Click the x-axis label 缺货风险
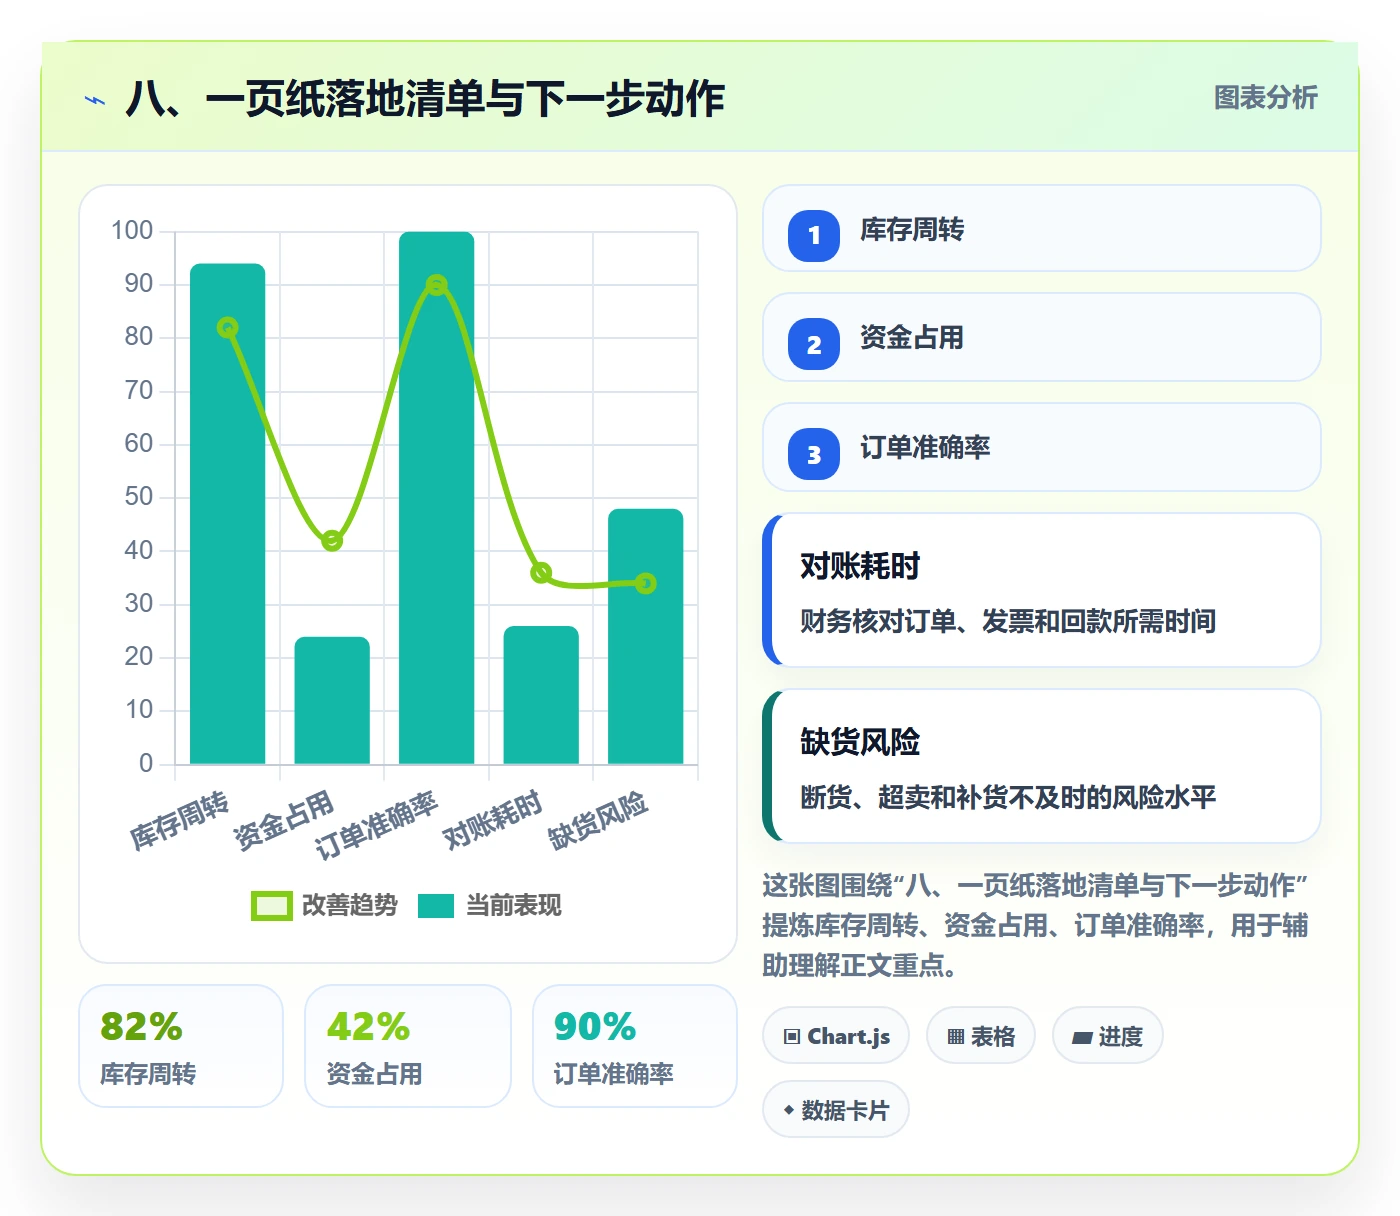This screenshot has height=1216, width=1400. 598,820
